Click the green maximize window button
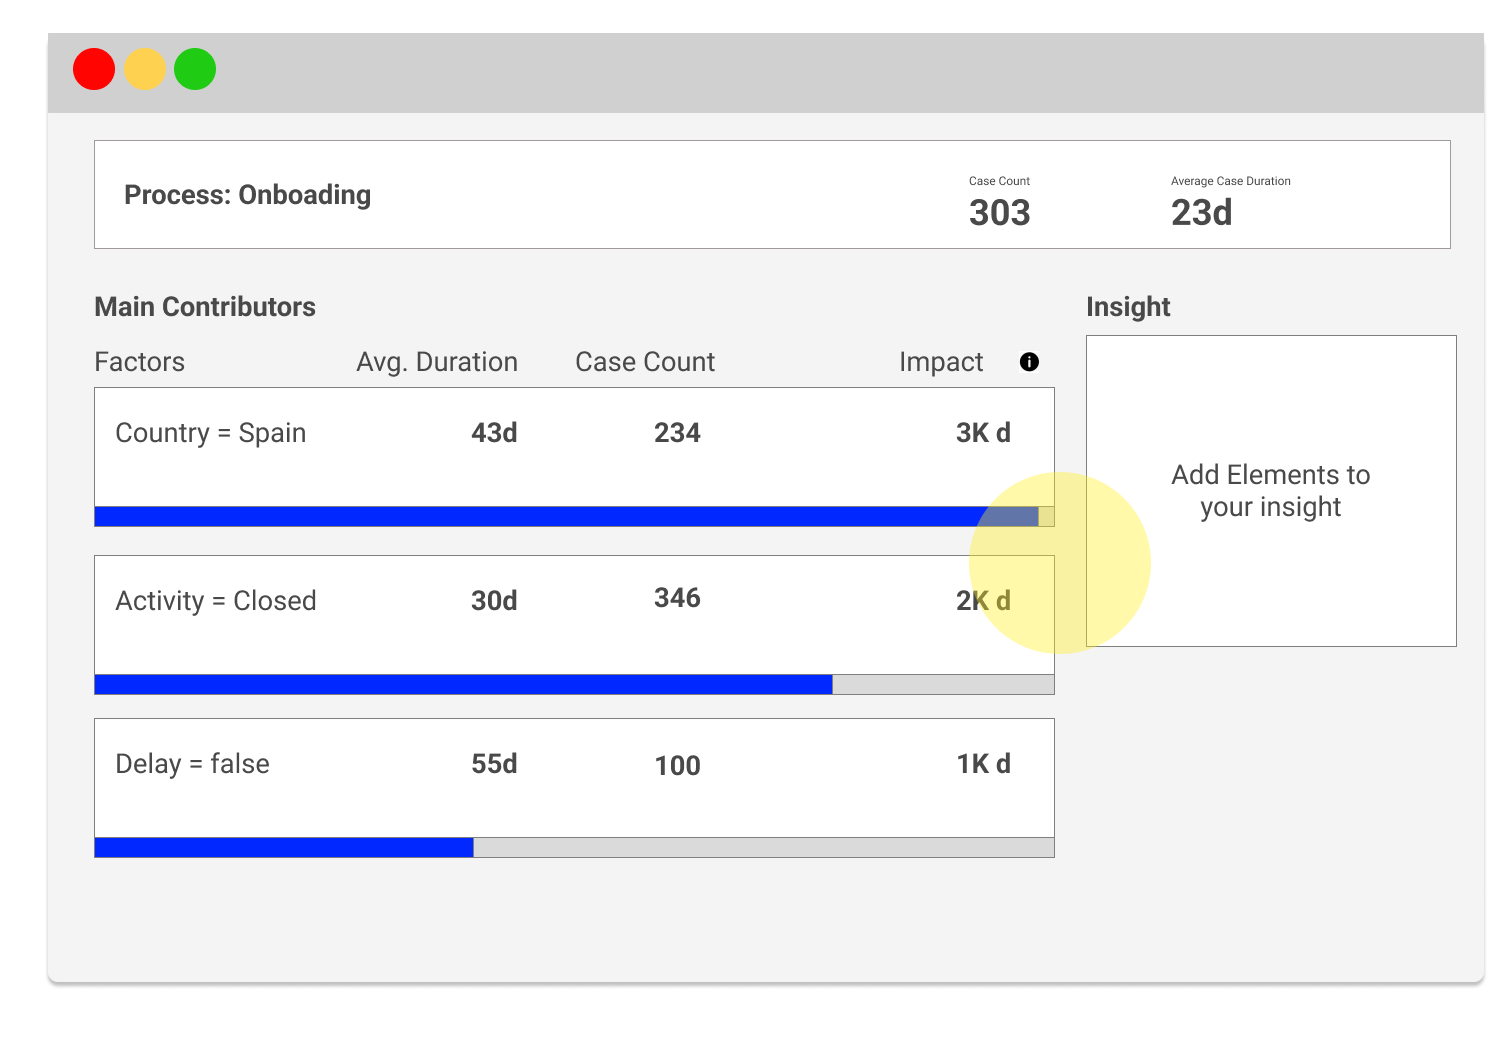Image resolution: width=1512 pixels, height=1049 pixels. [x=195, y=69]
